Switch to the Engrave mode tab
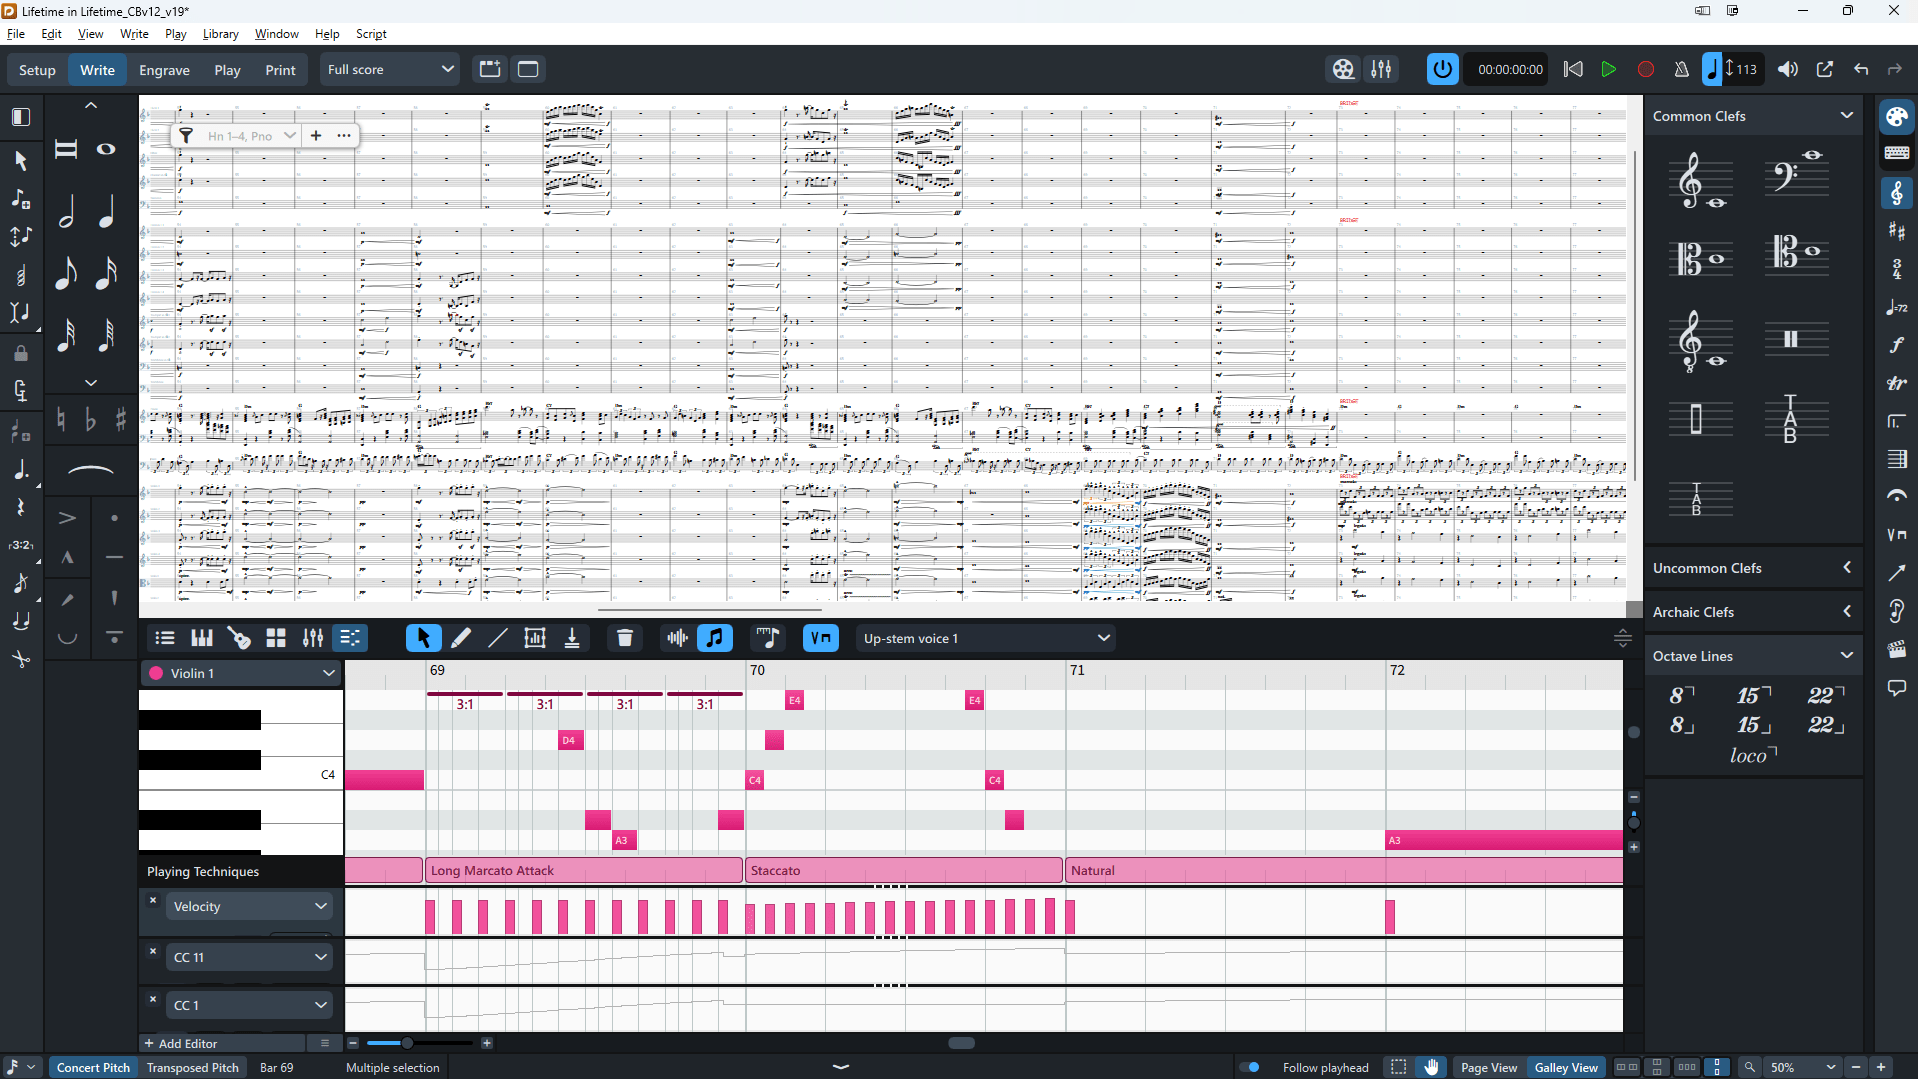 164,70
